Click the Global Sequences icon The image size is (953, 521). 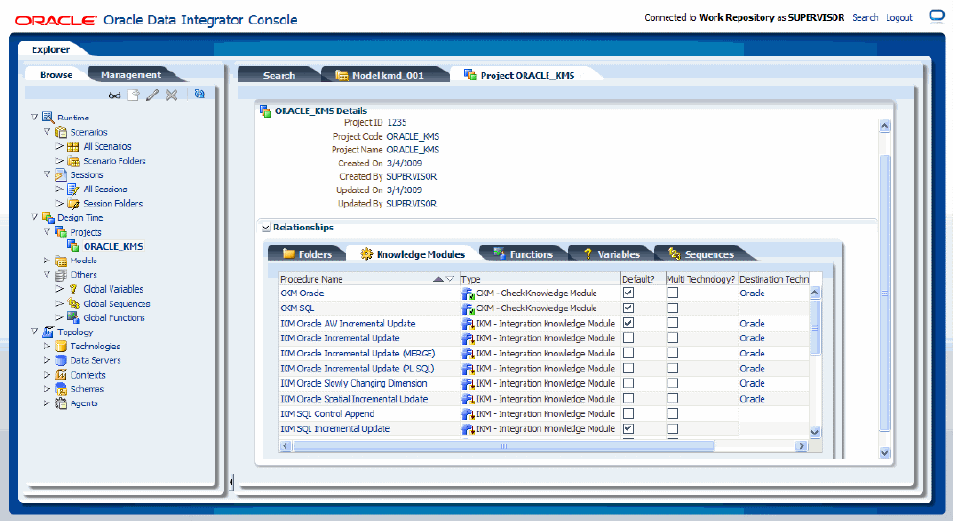74,303
